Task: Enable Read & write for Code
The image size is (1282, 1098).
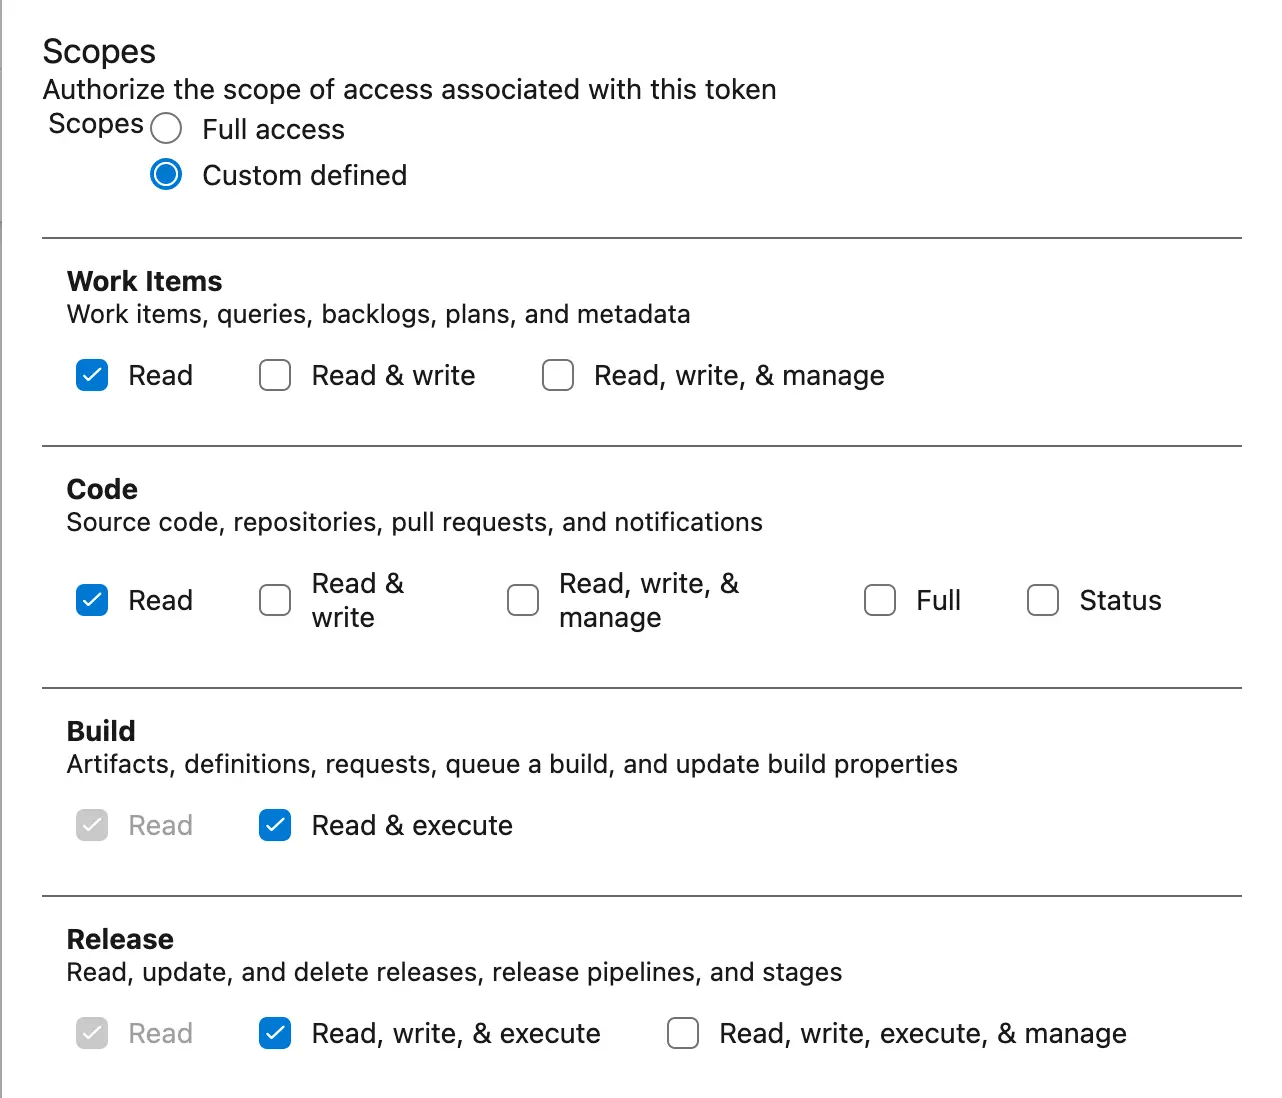Action: [x=274, y=600]
